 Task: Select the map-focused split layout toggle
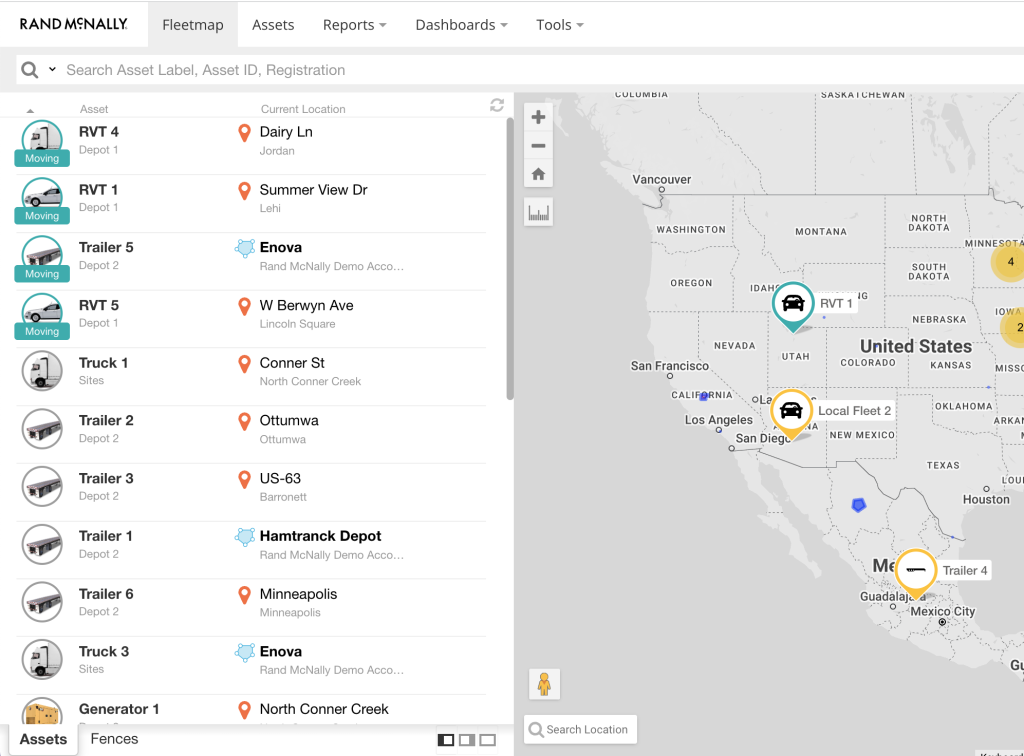pyautogui.click(x=467, y=740)
